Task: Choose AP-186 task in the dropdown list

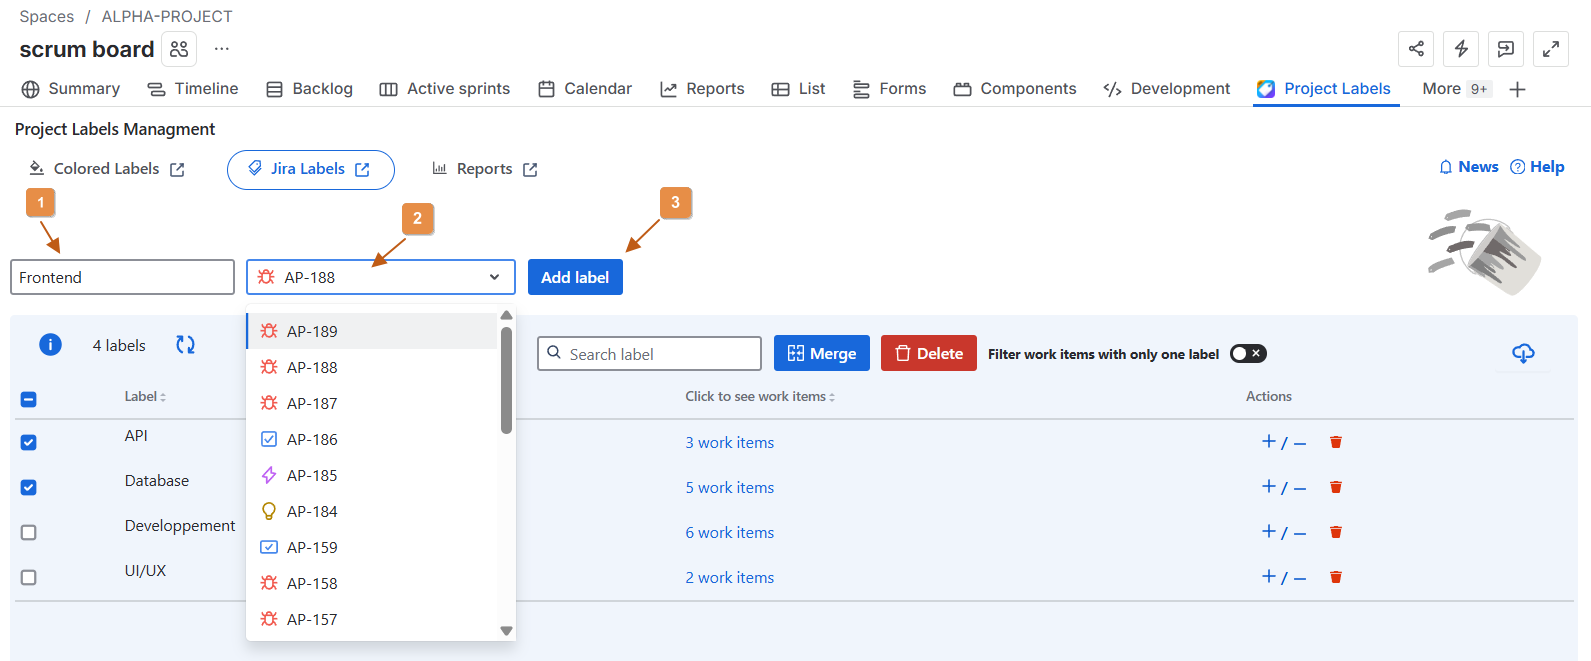Action: pyautogui.click(x=372, y=439)
